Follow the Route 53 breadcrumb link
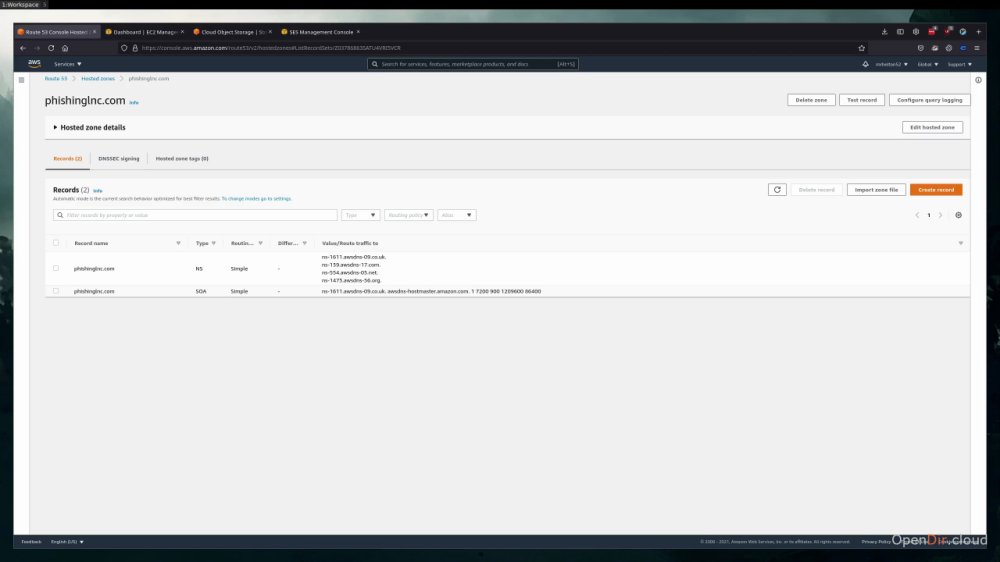 point(55,78)
